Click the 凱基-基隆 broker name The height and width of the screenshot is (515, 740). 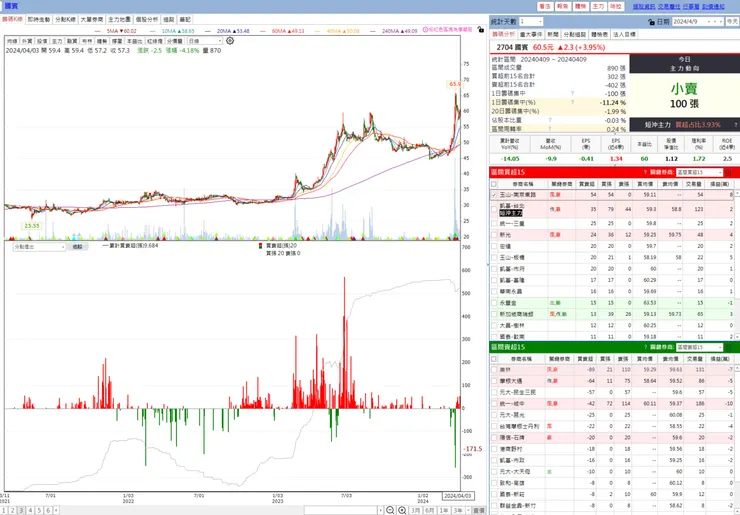pyautogui.click(x=512, y=280)
